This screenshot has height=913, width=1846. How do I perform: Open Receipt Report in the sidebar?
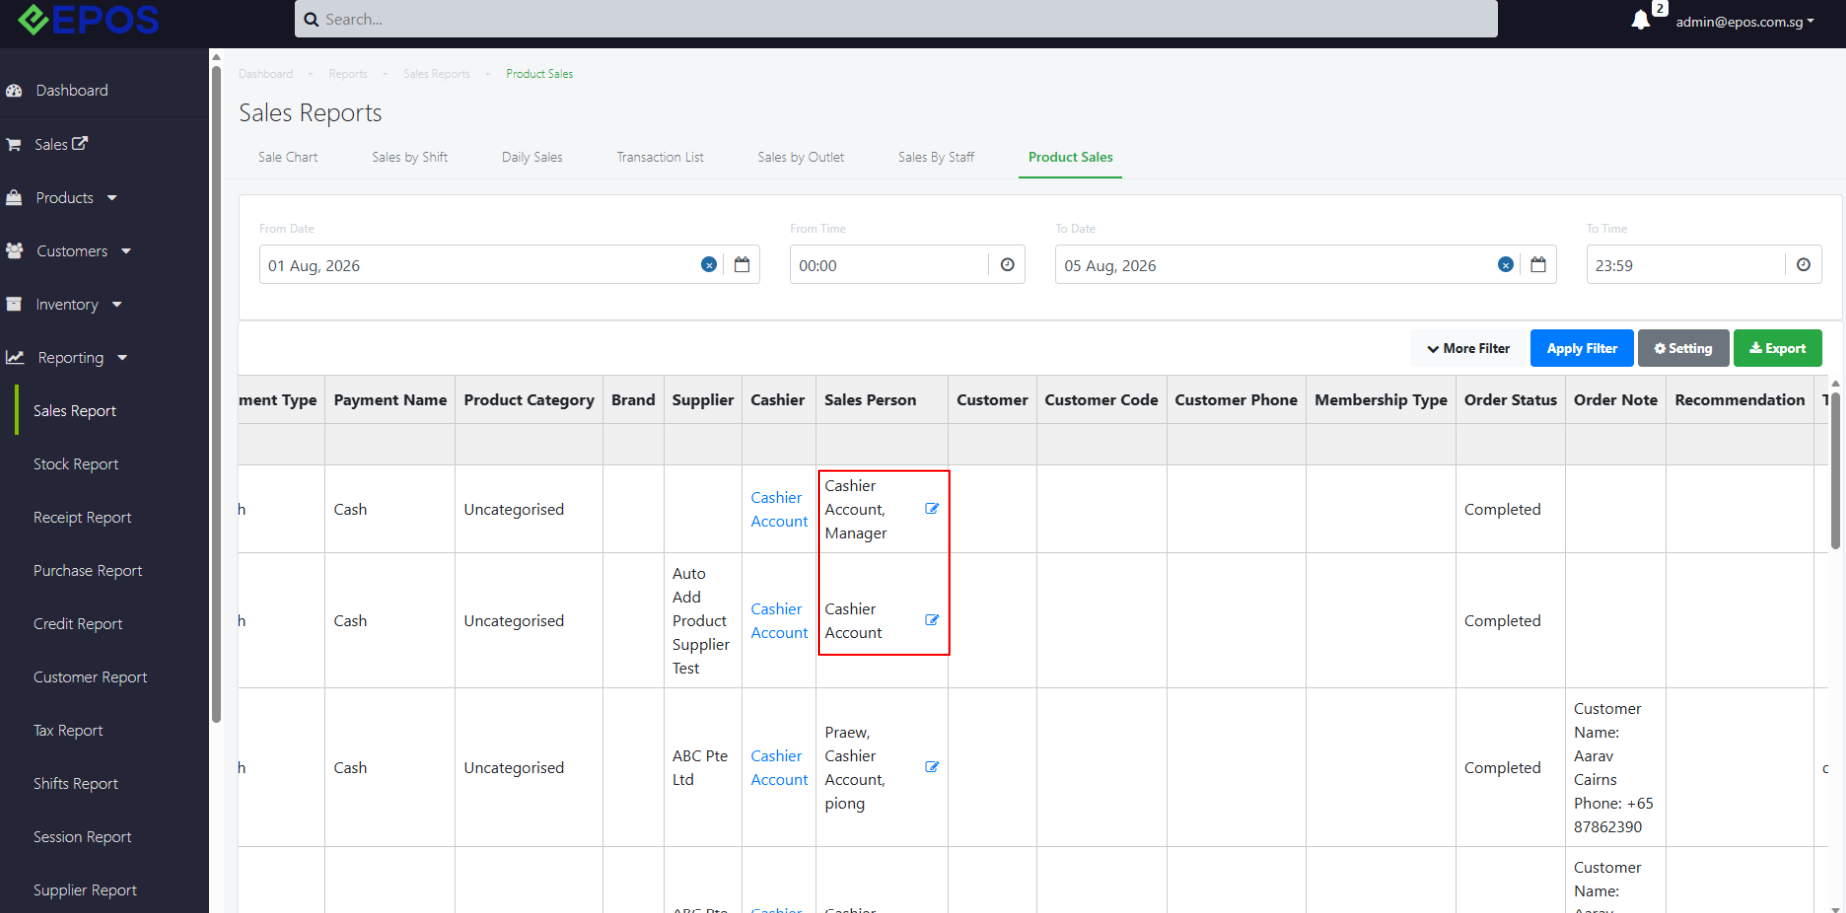pos(82,517)
